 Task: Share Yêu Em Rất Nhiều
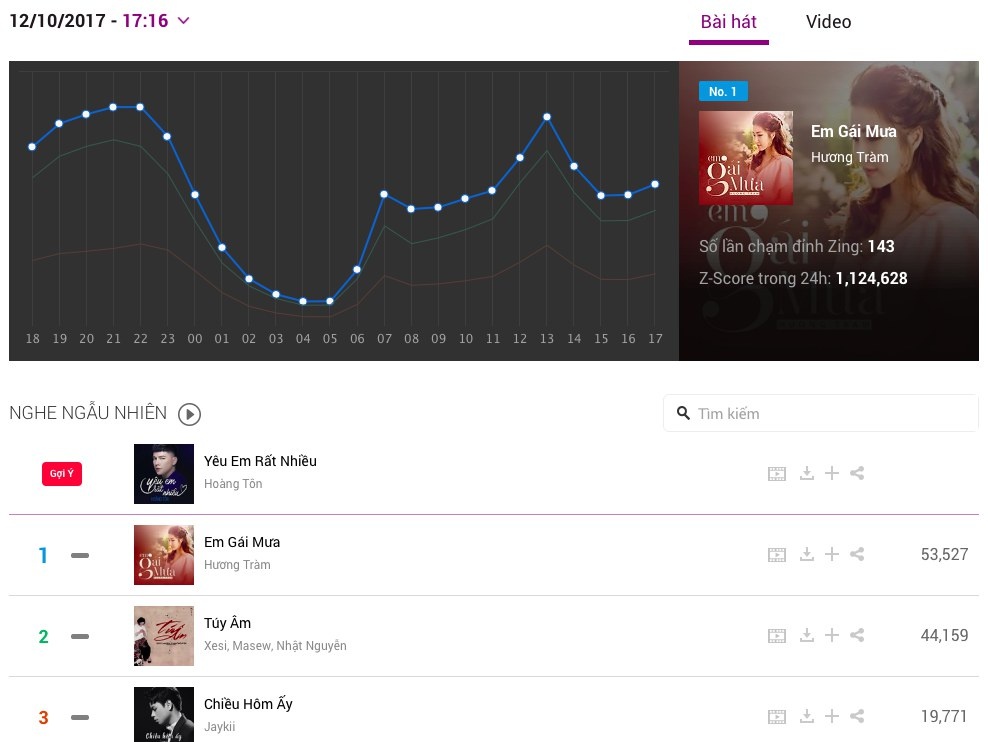tap(857, 474)
